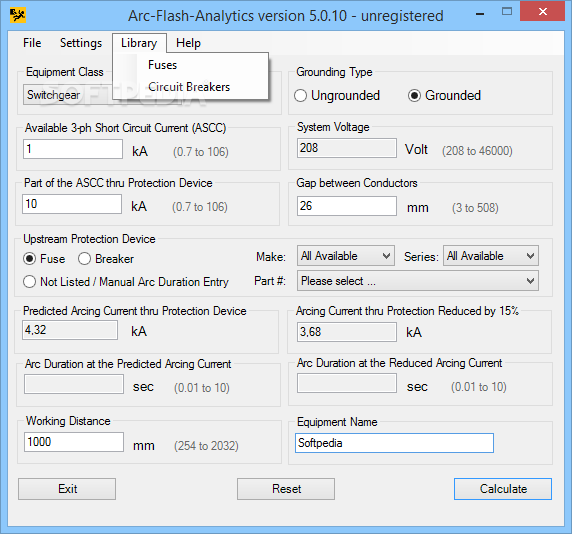Screen dimensions: 572x534
Task: Click the Part of ASCC thru Protection Device field
Action: (72, 204)
